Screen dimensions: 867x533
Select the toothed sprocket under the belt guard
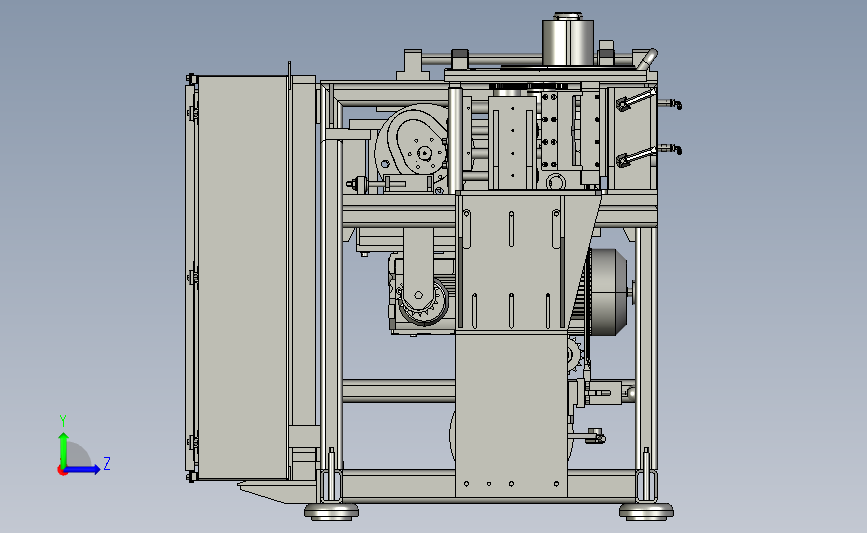(x=424, y=303)
